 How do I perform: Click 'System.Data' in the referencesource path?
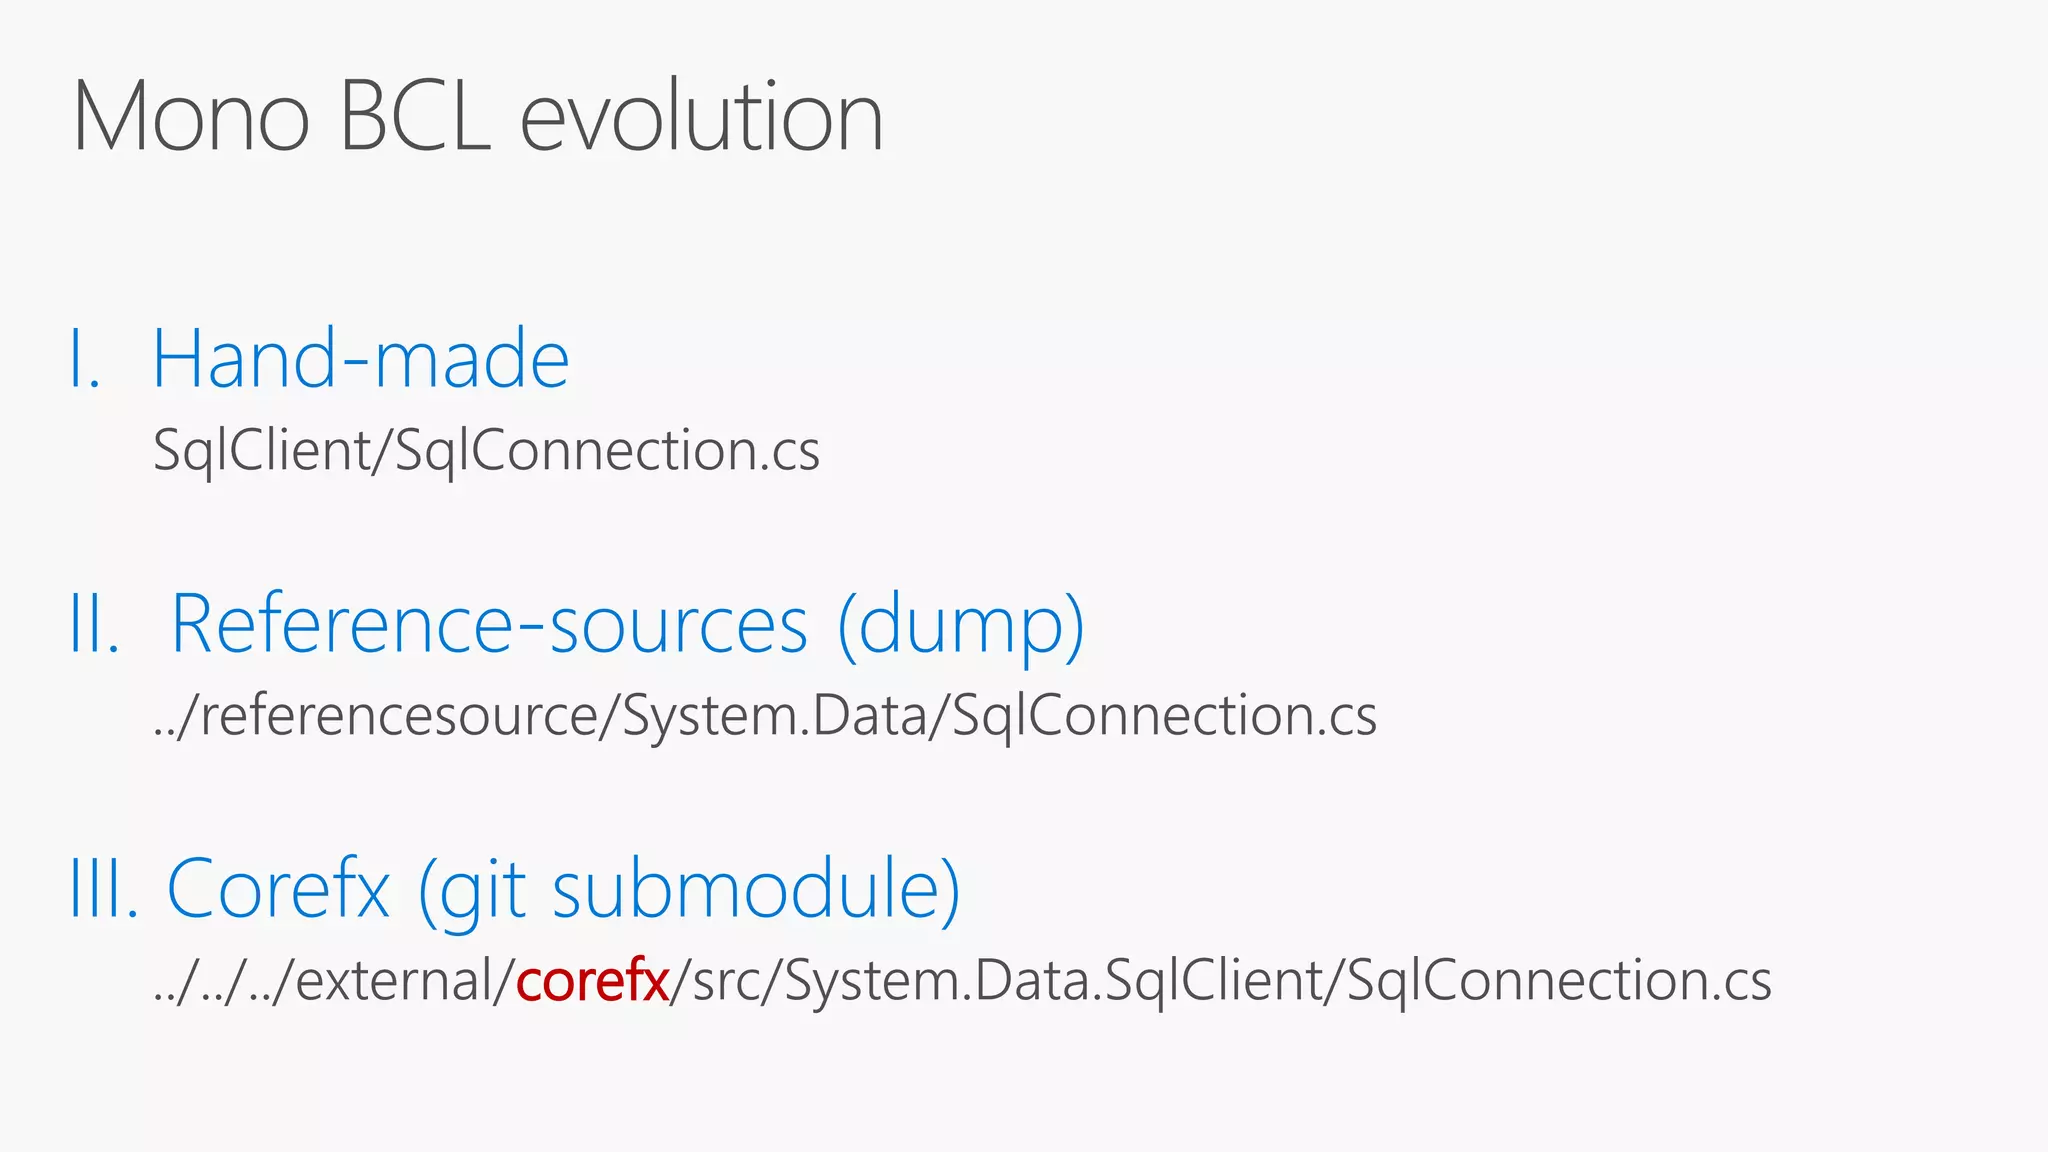pos(775,716)
